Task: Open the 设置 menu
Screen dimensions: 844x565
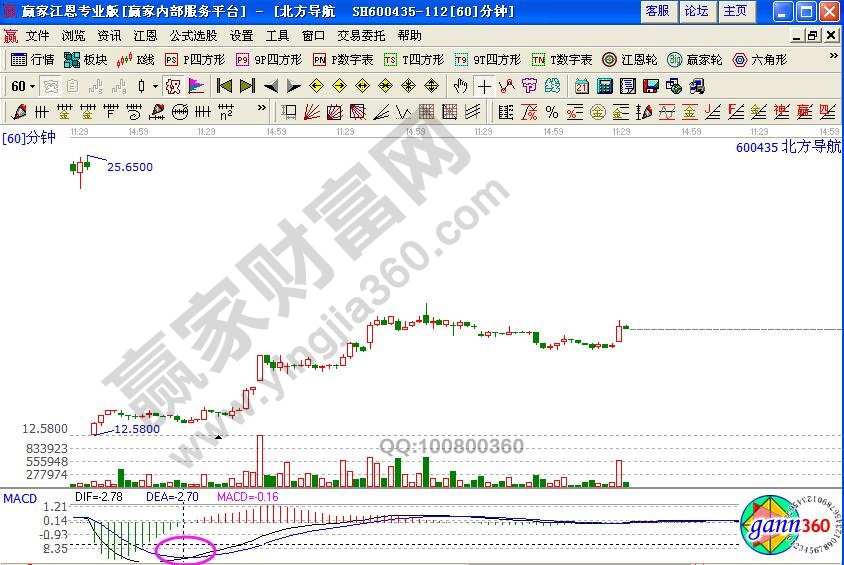Action: [242, 36]
